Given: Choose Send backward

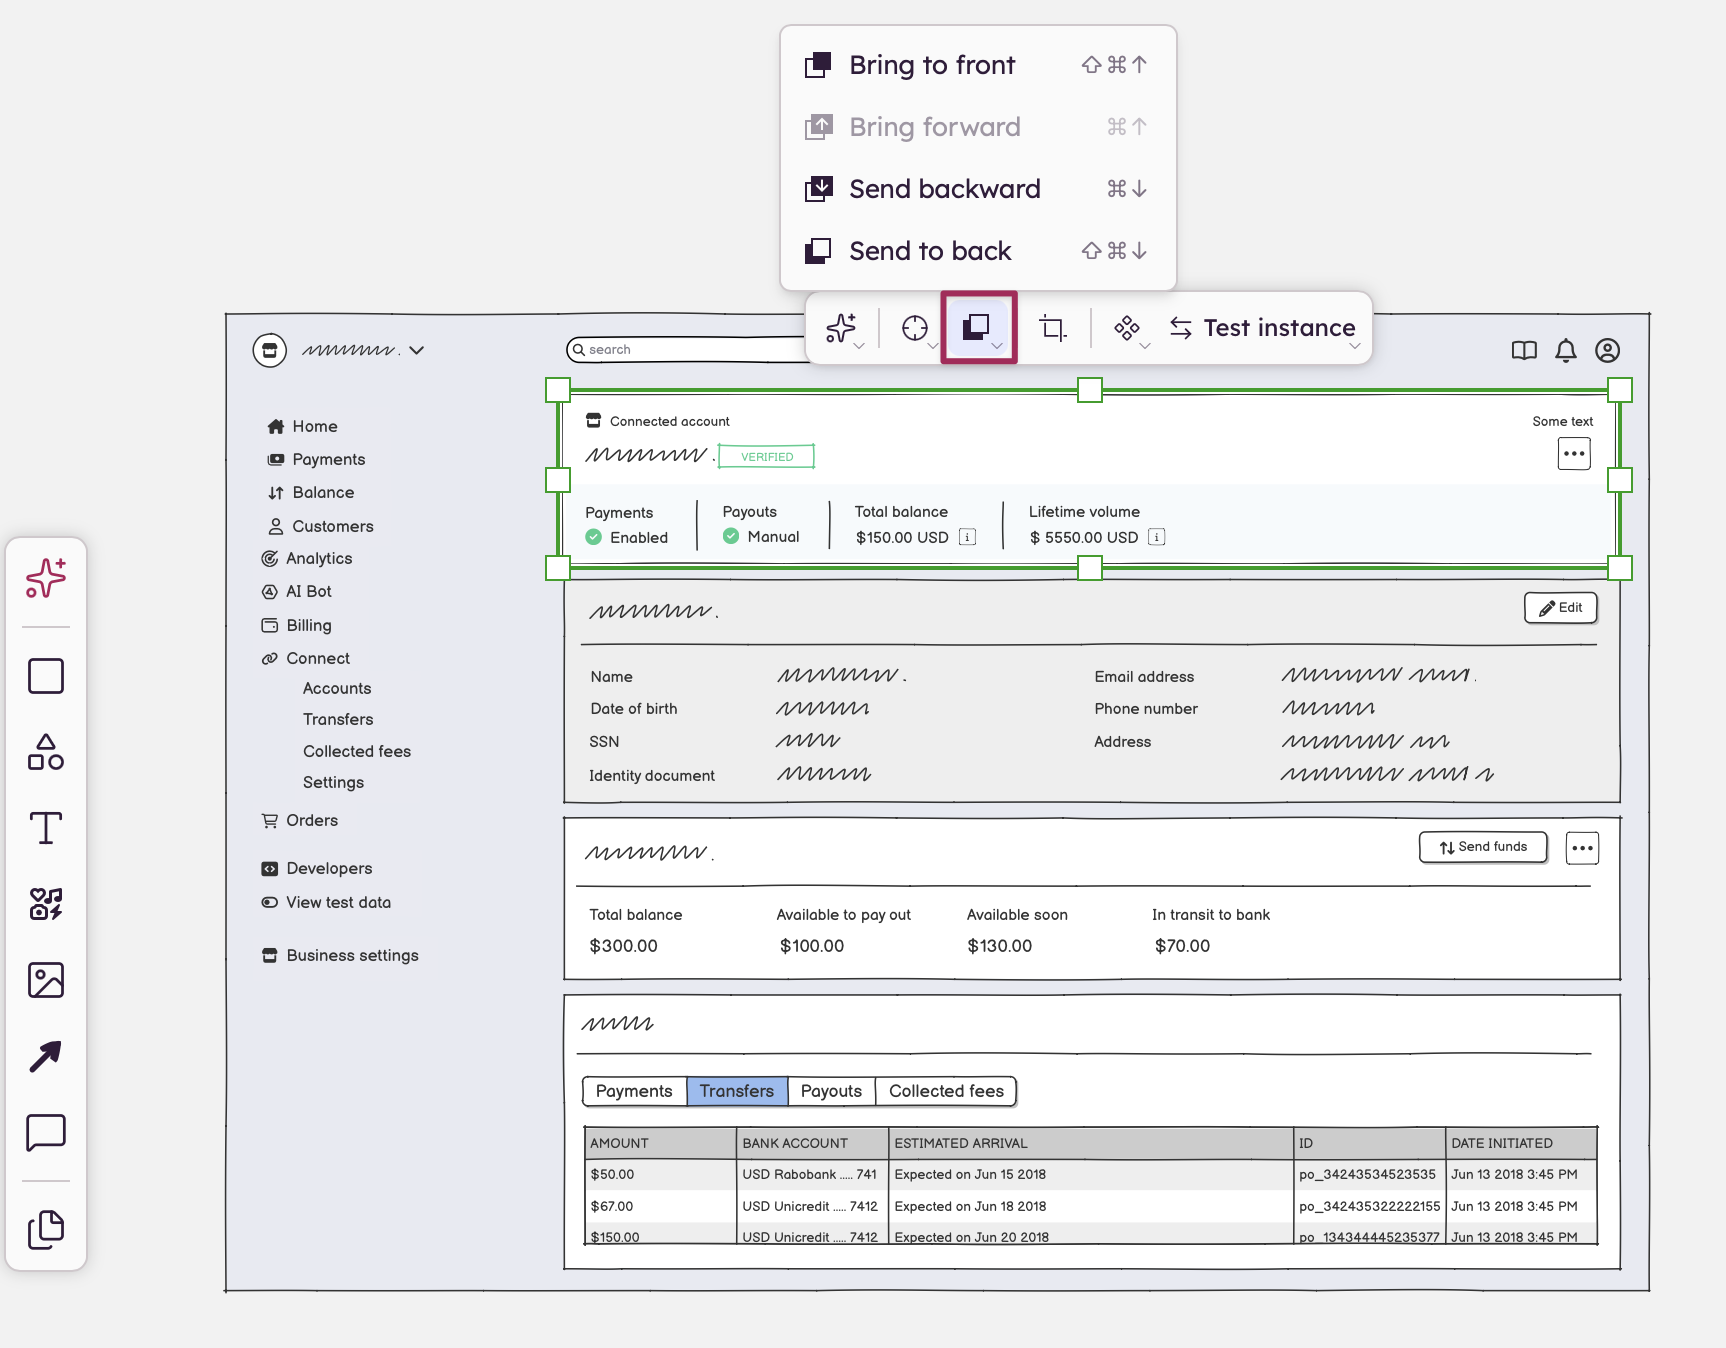Looking at the screenshot, I should coord(978,189).
